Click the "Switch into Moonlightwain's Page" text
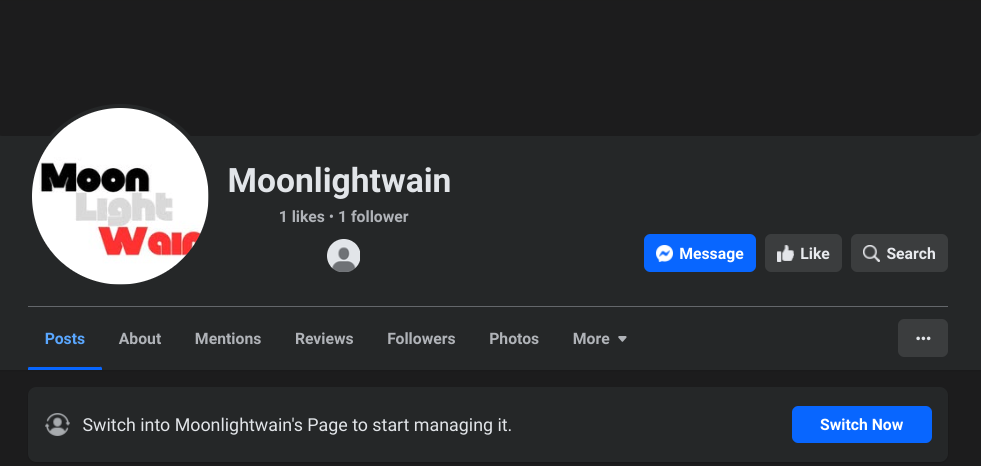 (x=297, y=425)
